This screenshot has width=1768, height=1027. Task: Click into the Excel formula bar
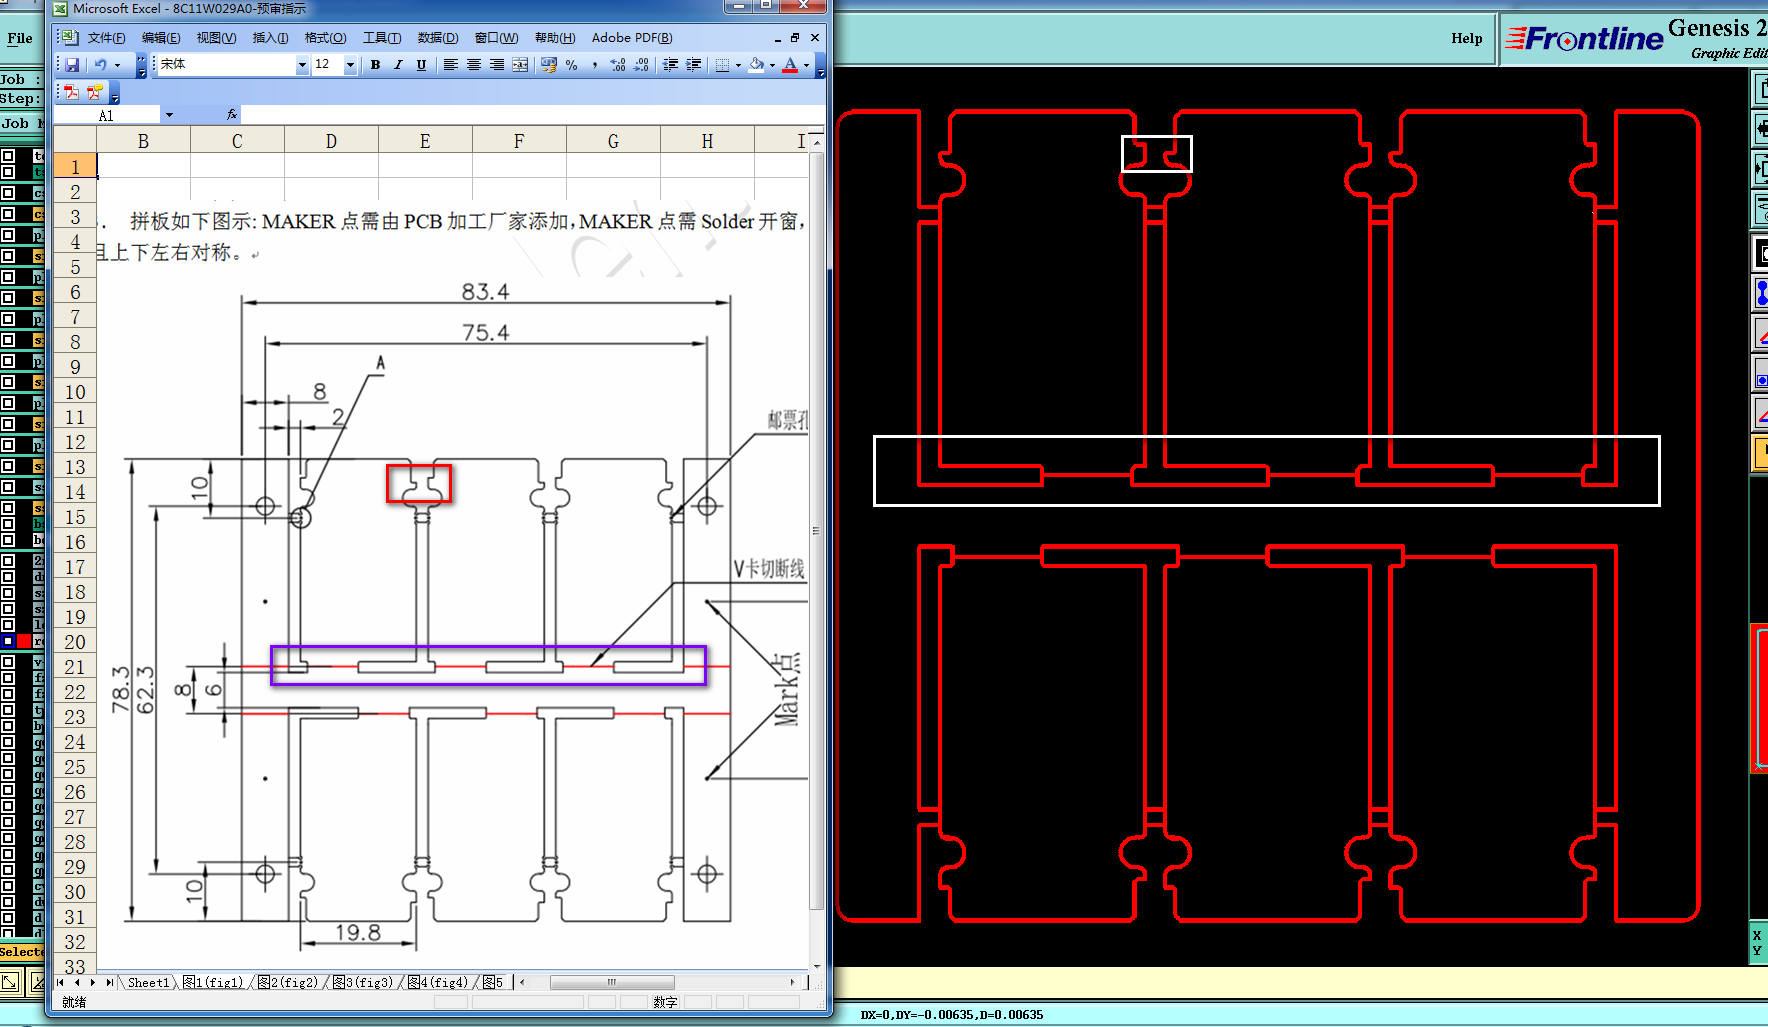point(533,115)
